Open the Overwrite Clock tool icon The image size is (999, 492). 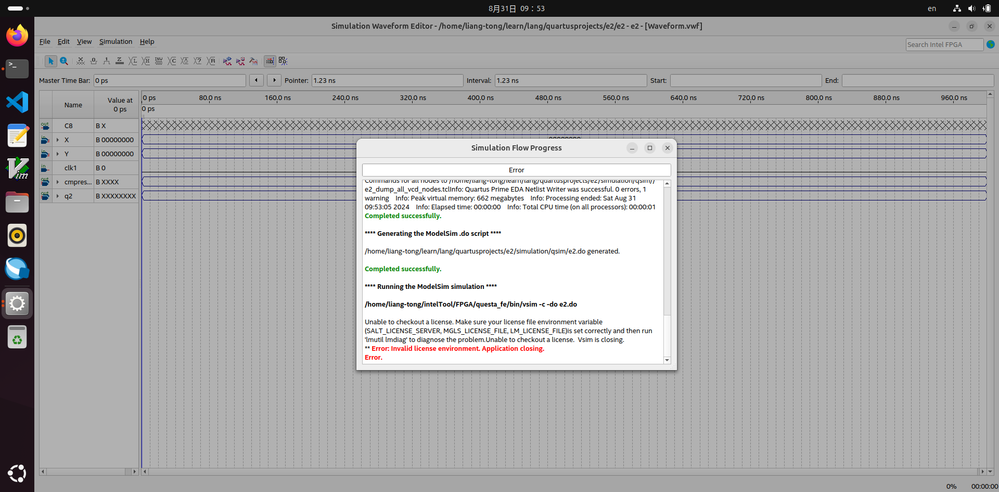[x=185, y=61]
